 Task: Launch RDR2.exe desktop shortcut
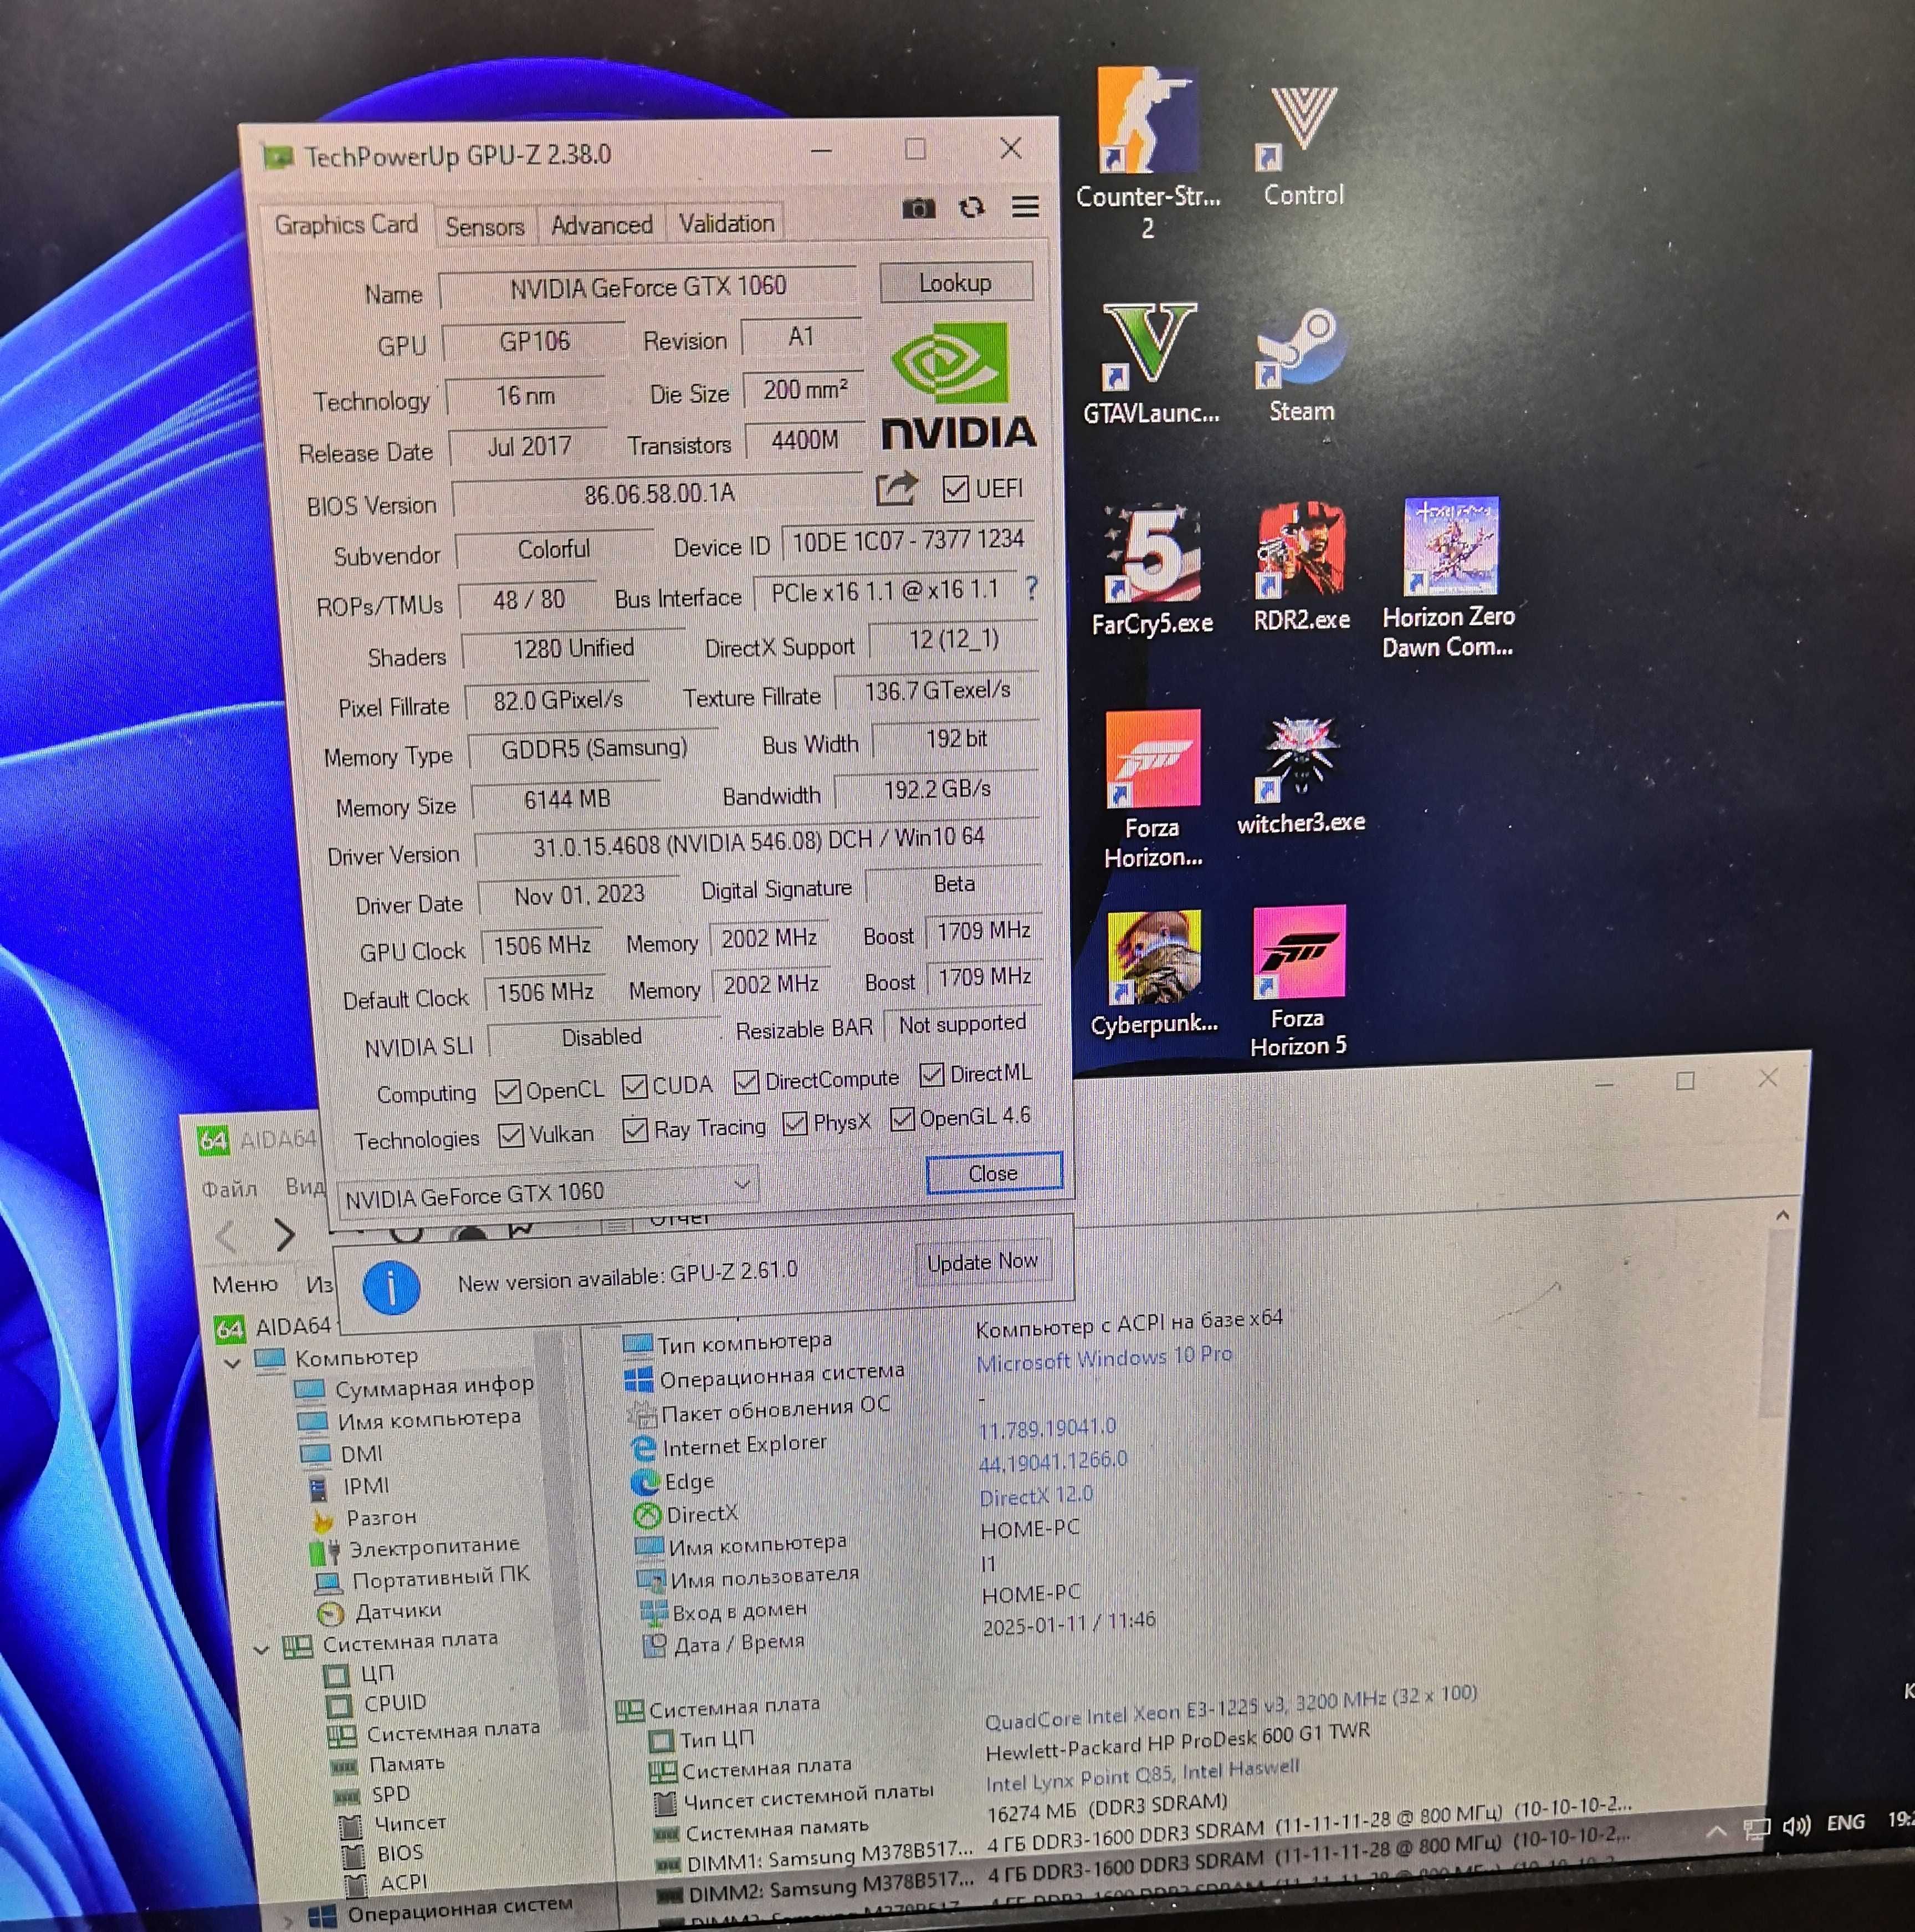pyautogui.click(x=1301, y=567)
